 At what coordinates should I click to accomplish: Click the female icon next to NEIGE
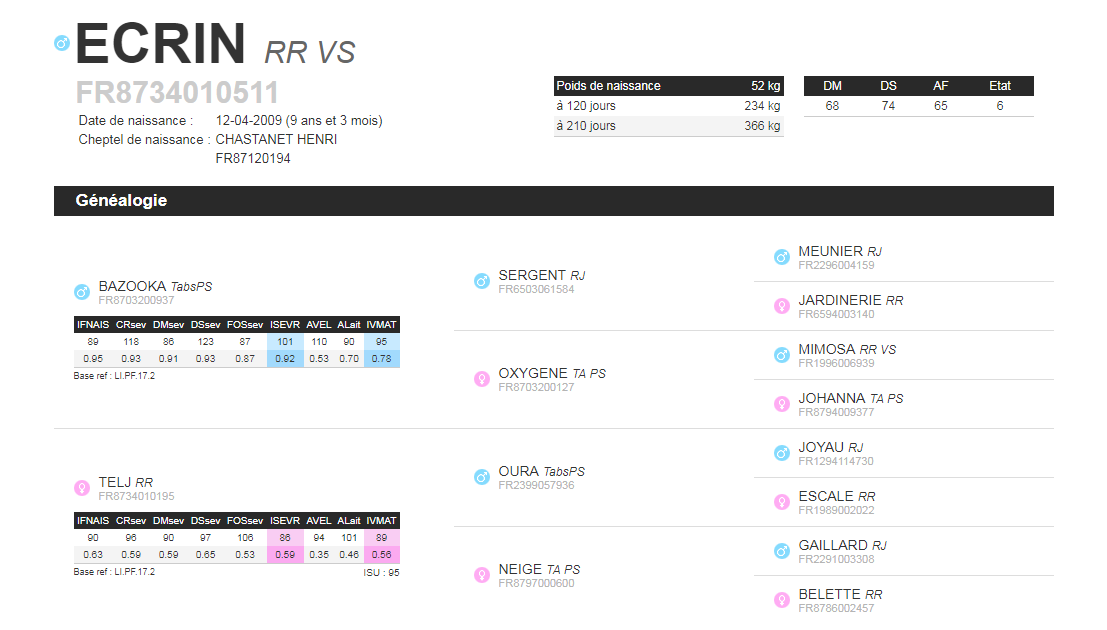point(482,575)
